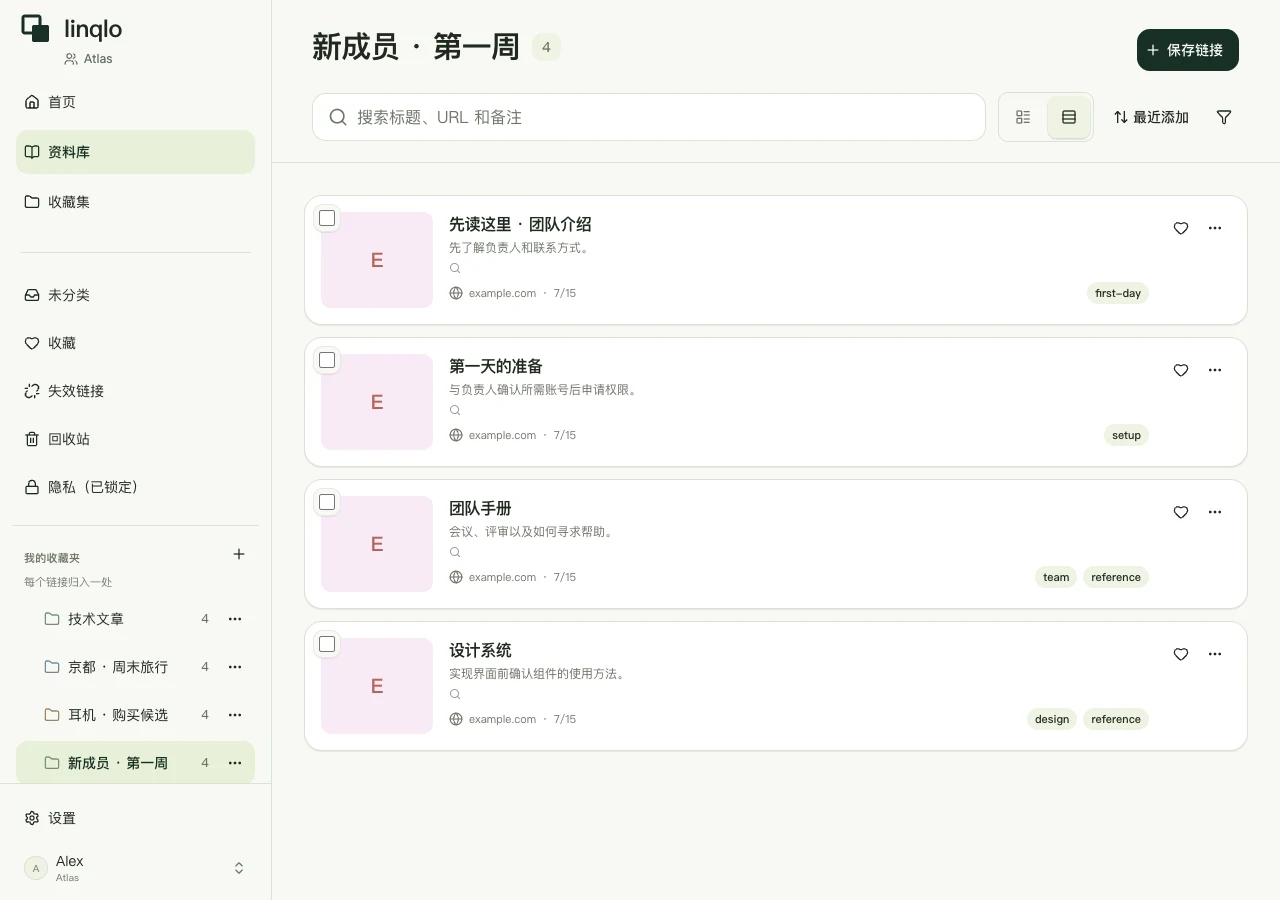Check the 设计系统 card checkbox
The image size is (1280, 900).
pyautogui.click(x=327, y=644)
